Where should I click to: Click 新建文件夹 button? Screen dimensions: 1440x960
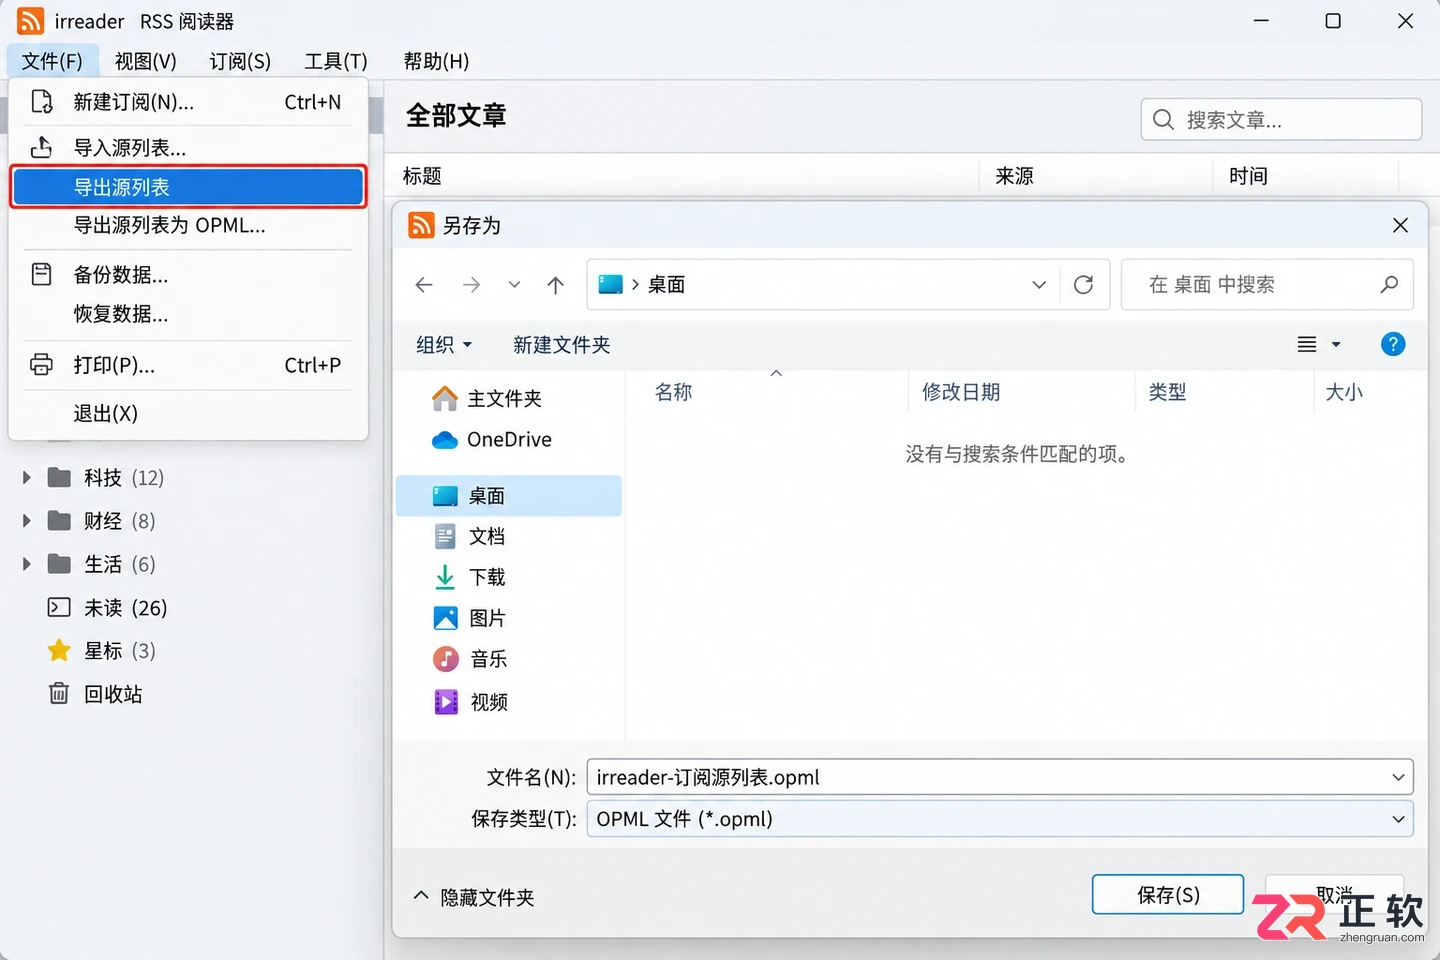point(561,345)
